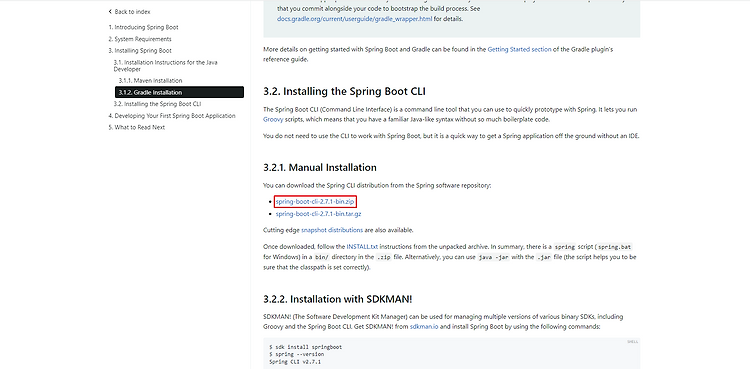Open '3.2. Installing the Spring Boot CLI' sidebar link
The height and width of the screenshot is (369, 750).
(157, 104)
